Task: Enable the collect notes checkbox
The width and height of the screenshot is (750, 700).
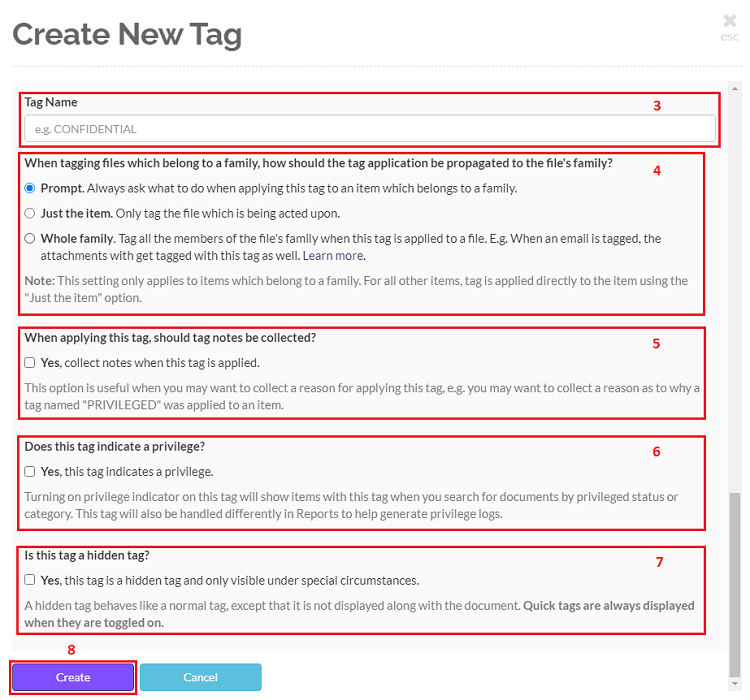Action: (30, 363)
